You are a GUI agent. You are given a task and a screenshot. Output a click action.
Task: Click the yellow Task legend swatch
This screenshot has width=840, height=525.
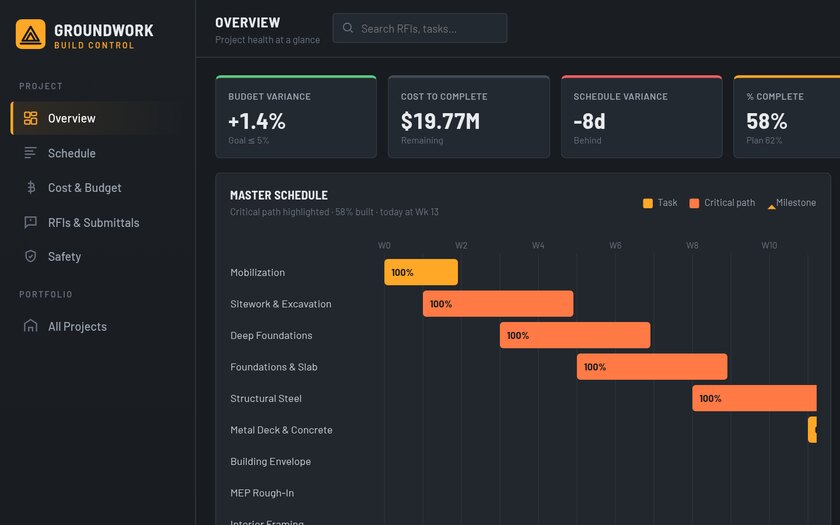point(648,203)
